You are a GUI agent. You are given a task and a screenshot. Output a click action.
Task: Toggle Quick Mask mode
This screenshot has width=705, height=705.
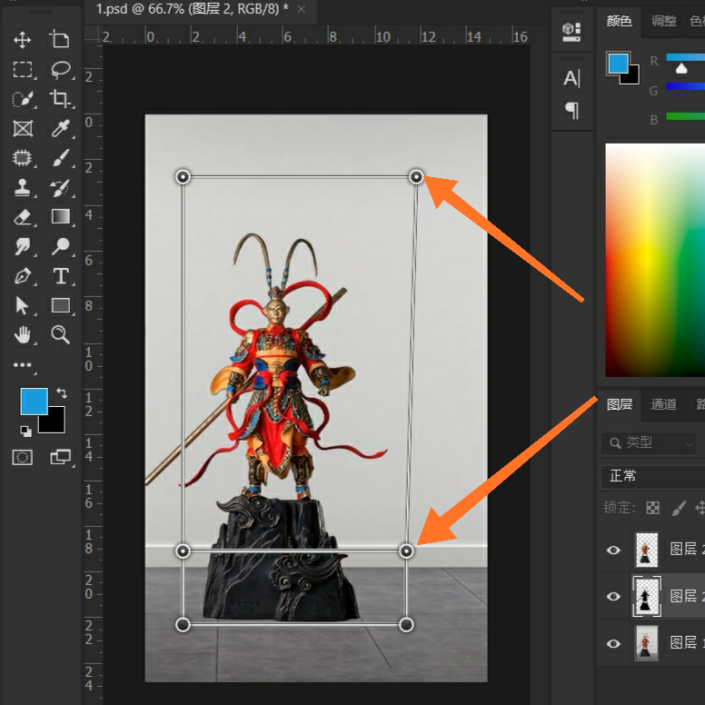coord(22,458)
